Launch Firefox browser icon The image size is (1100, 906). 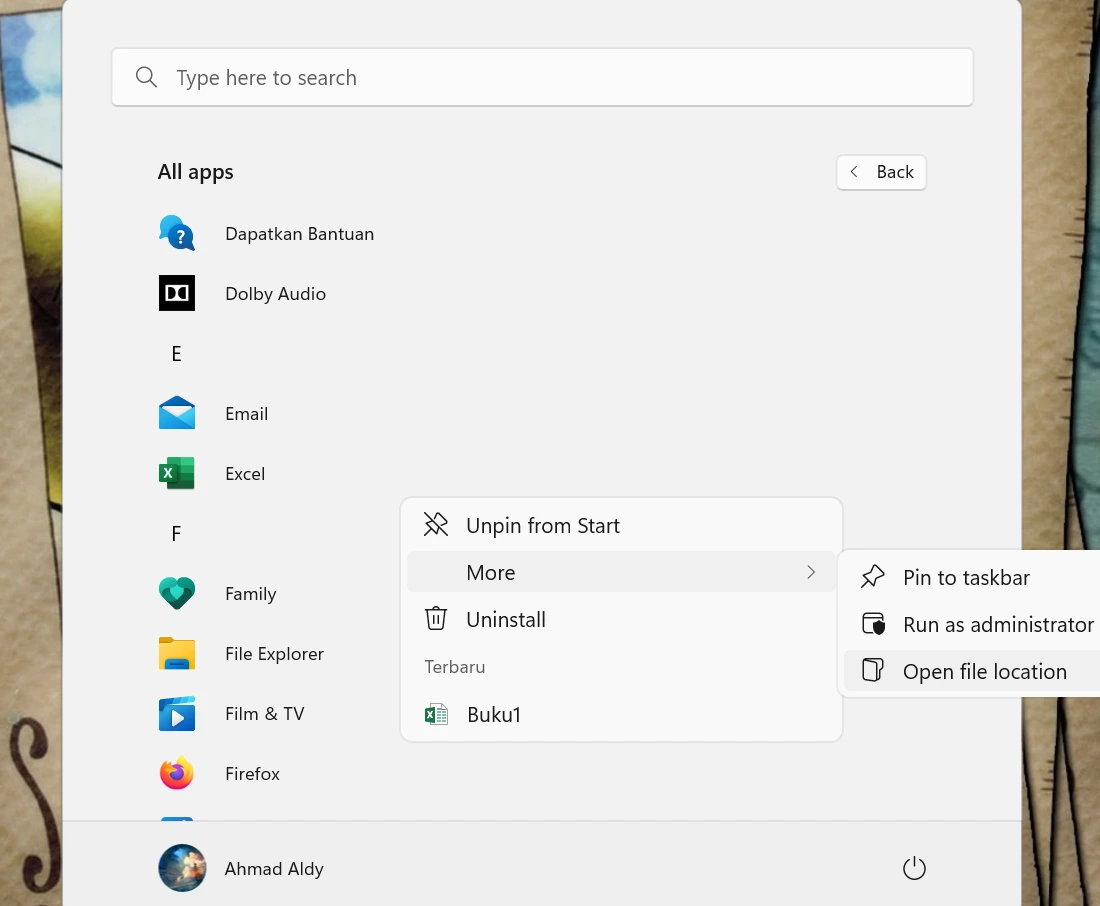[x=177, y=773]
